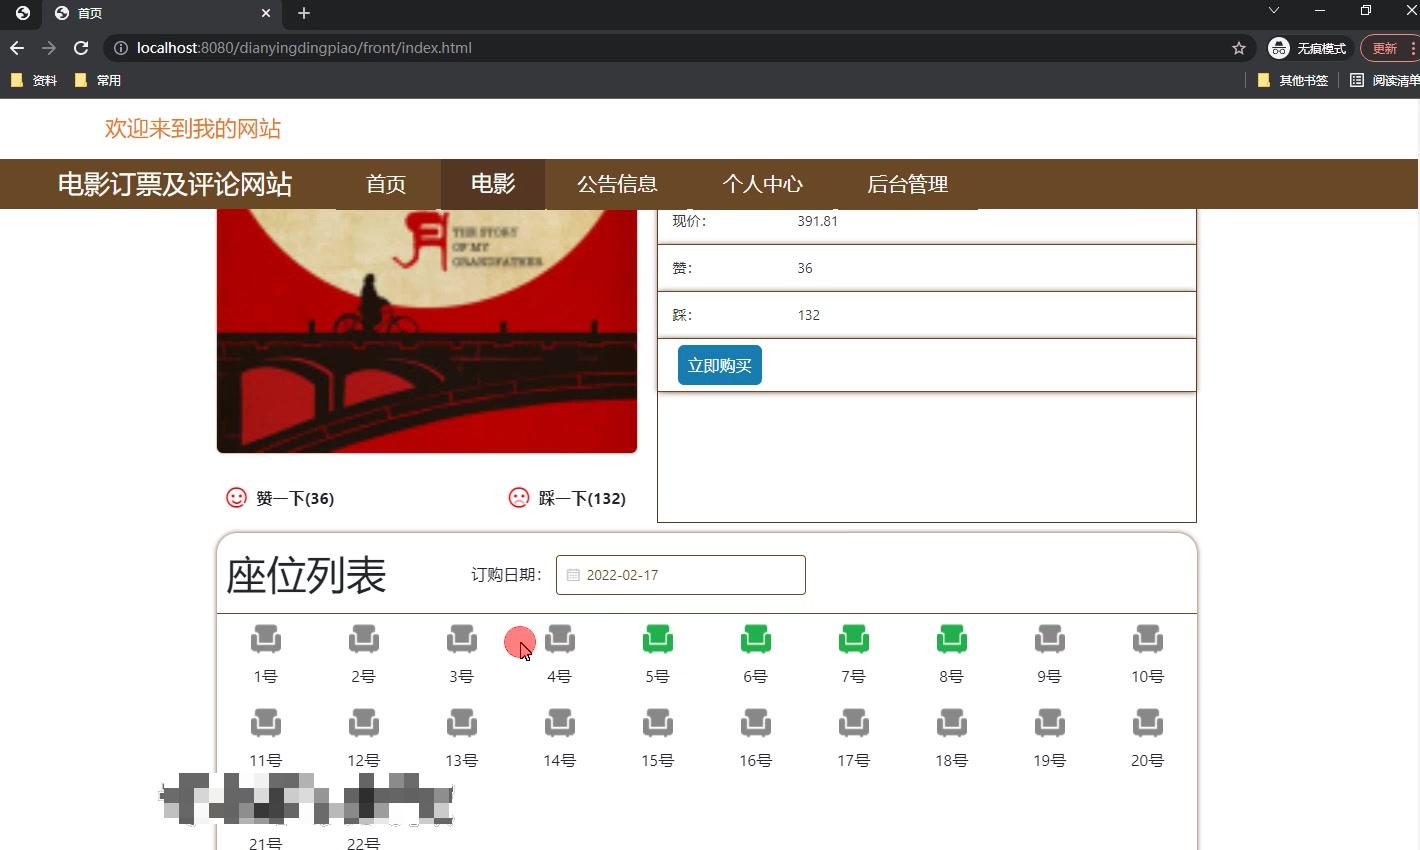Click the browser reload icon
The height and width of the screenshot is (850, 1420).
[x=81, y=48]
